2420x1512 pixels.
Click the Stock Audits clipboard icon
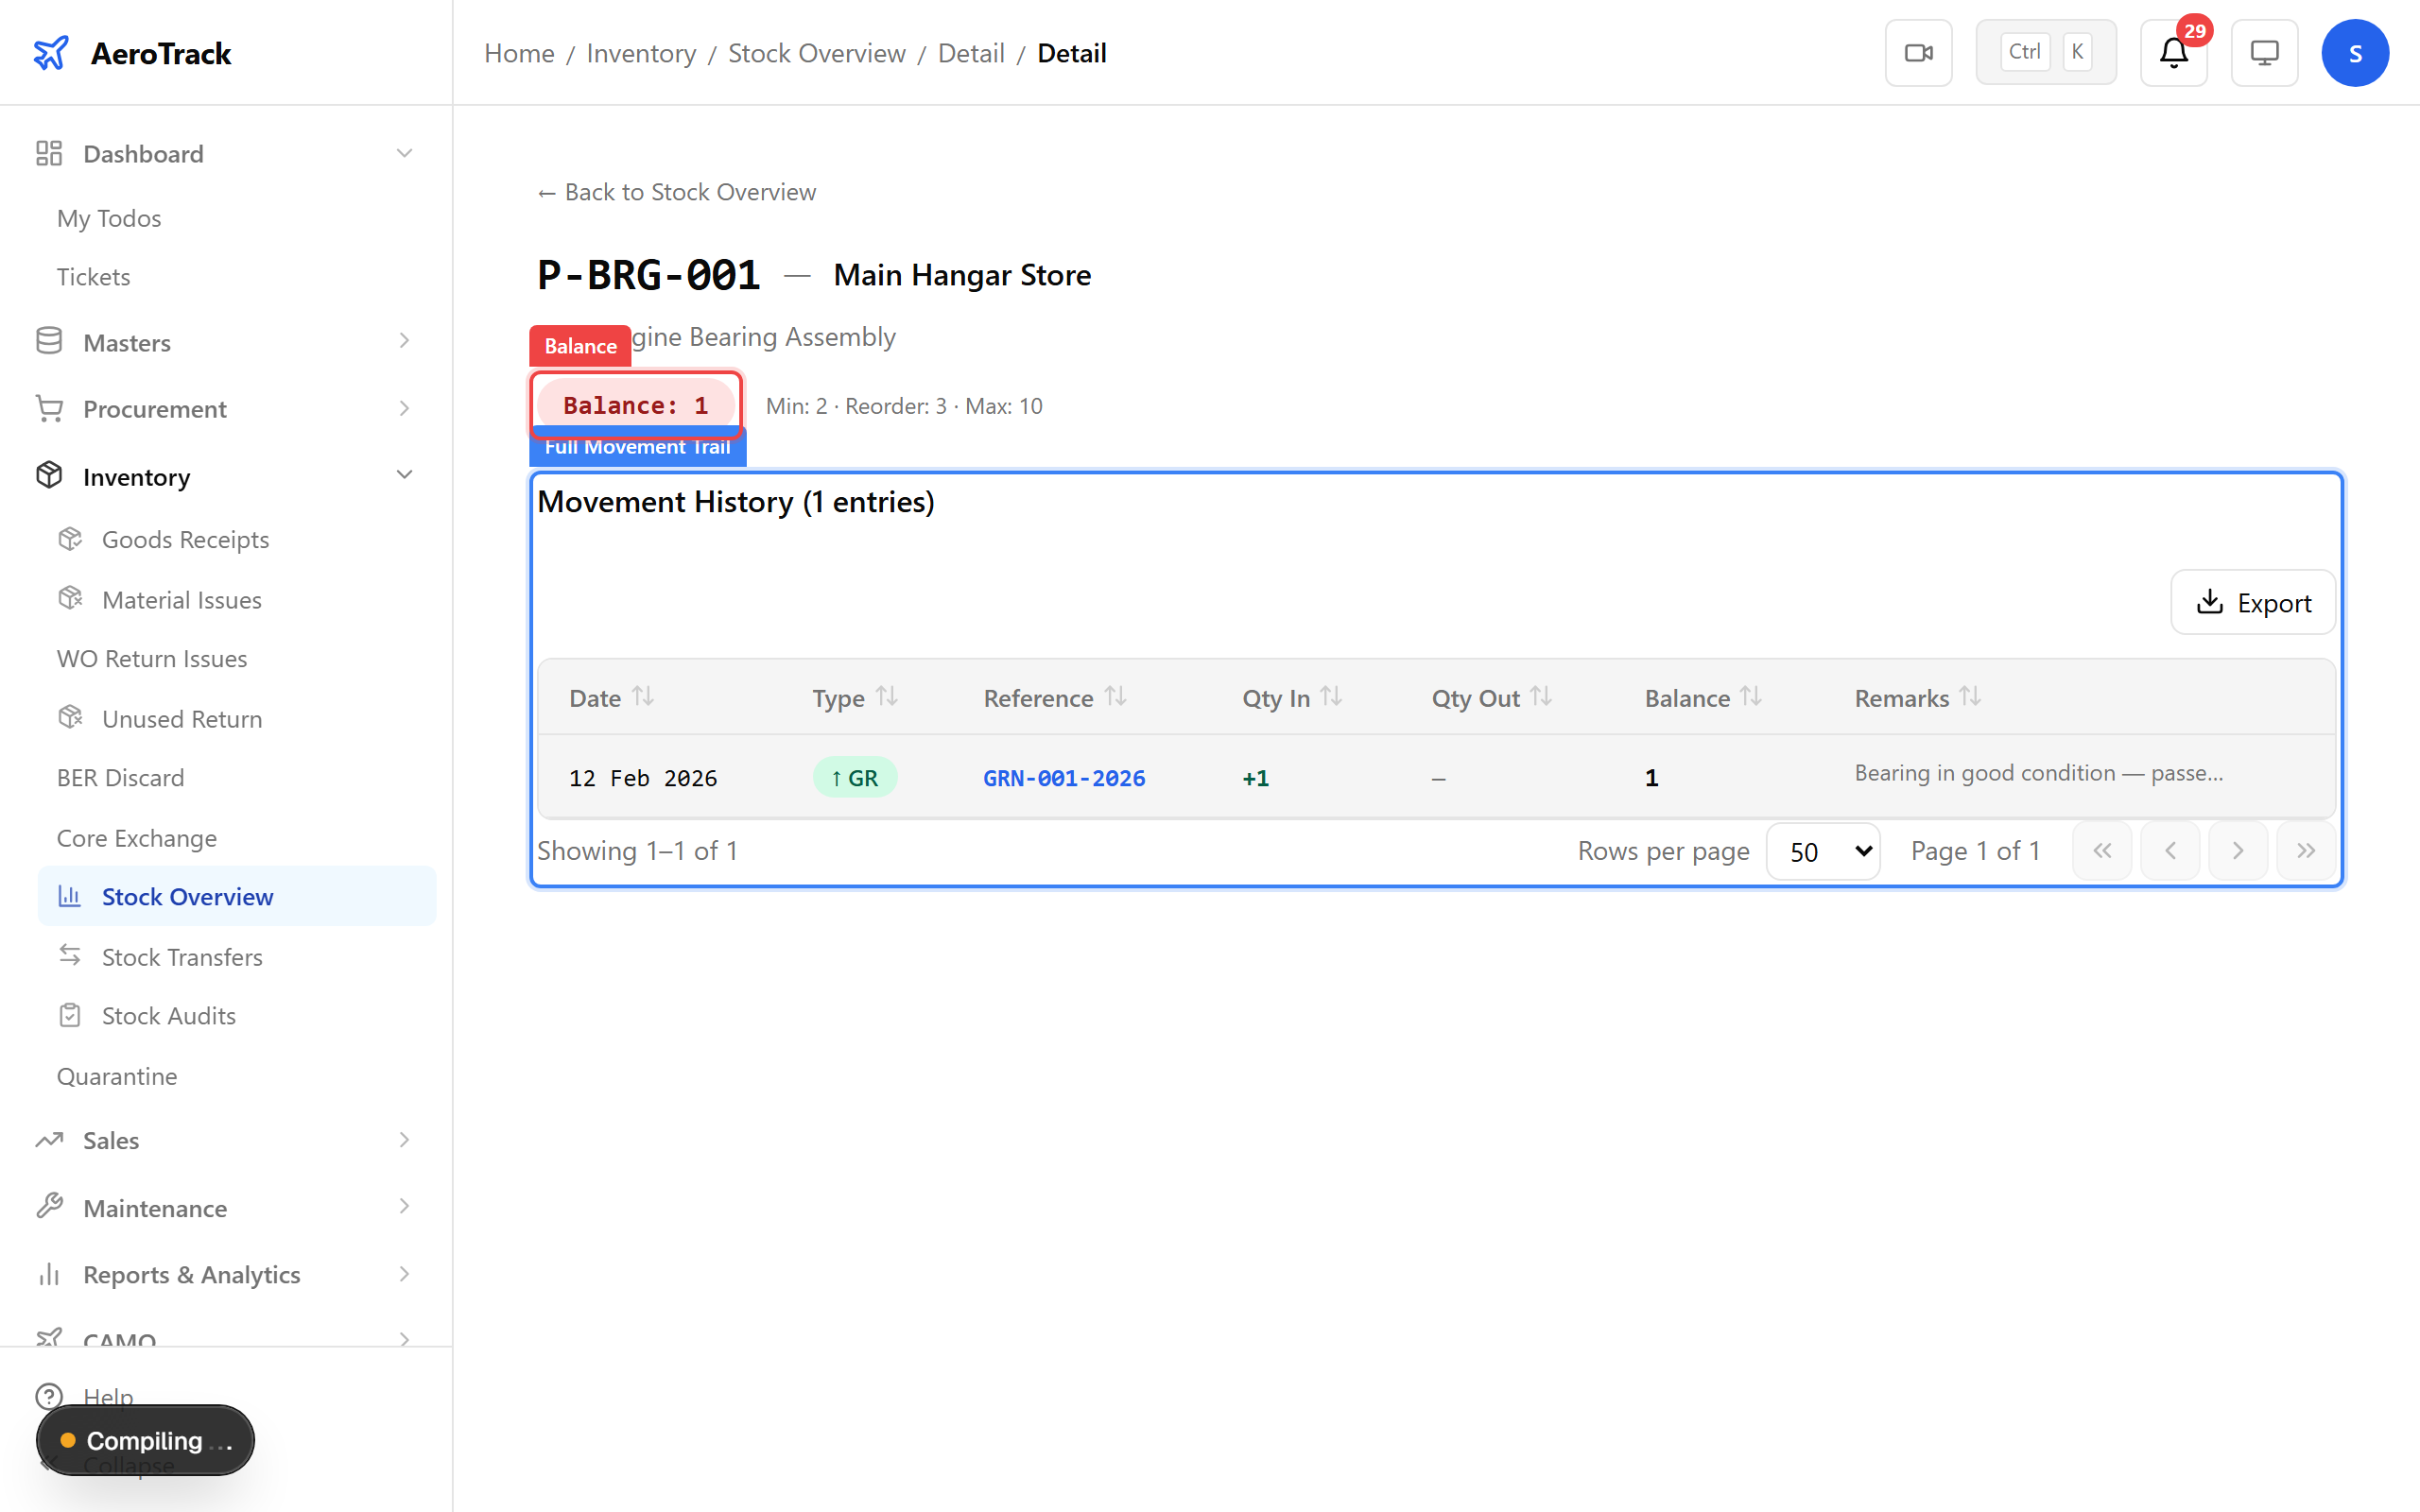click(69, 1015)
